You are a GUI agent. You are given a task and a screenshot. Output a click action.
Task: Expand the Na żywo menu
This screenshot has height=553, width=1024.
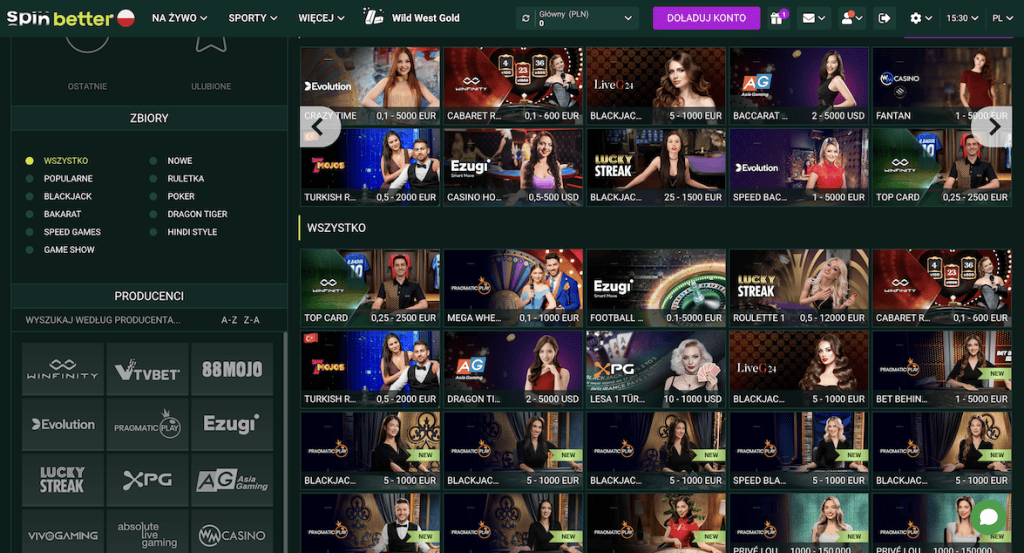[180, 18]
